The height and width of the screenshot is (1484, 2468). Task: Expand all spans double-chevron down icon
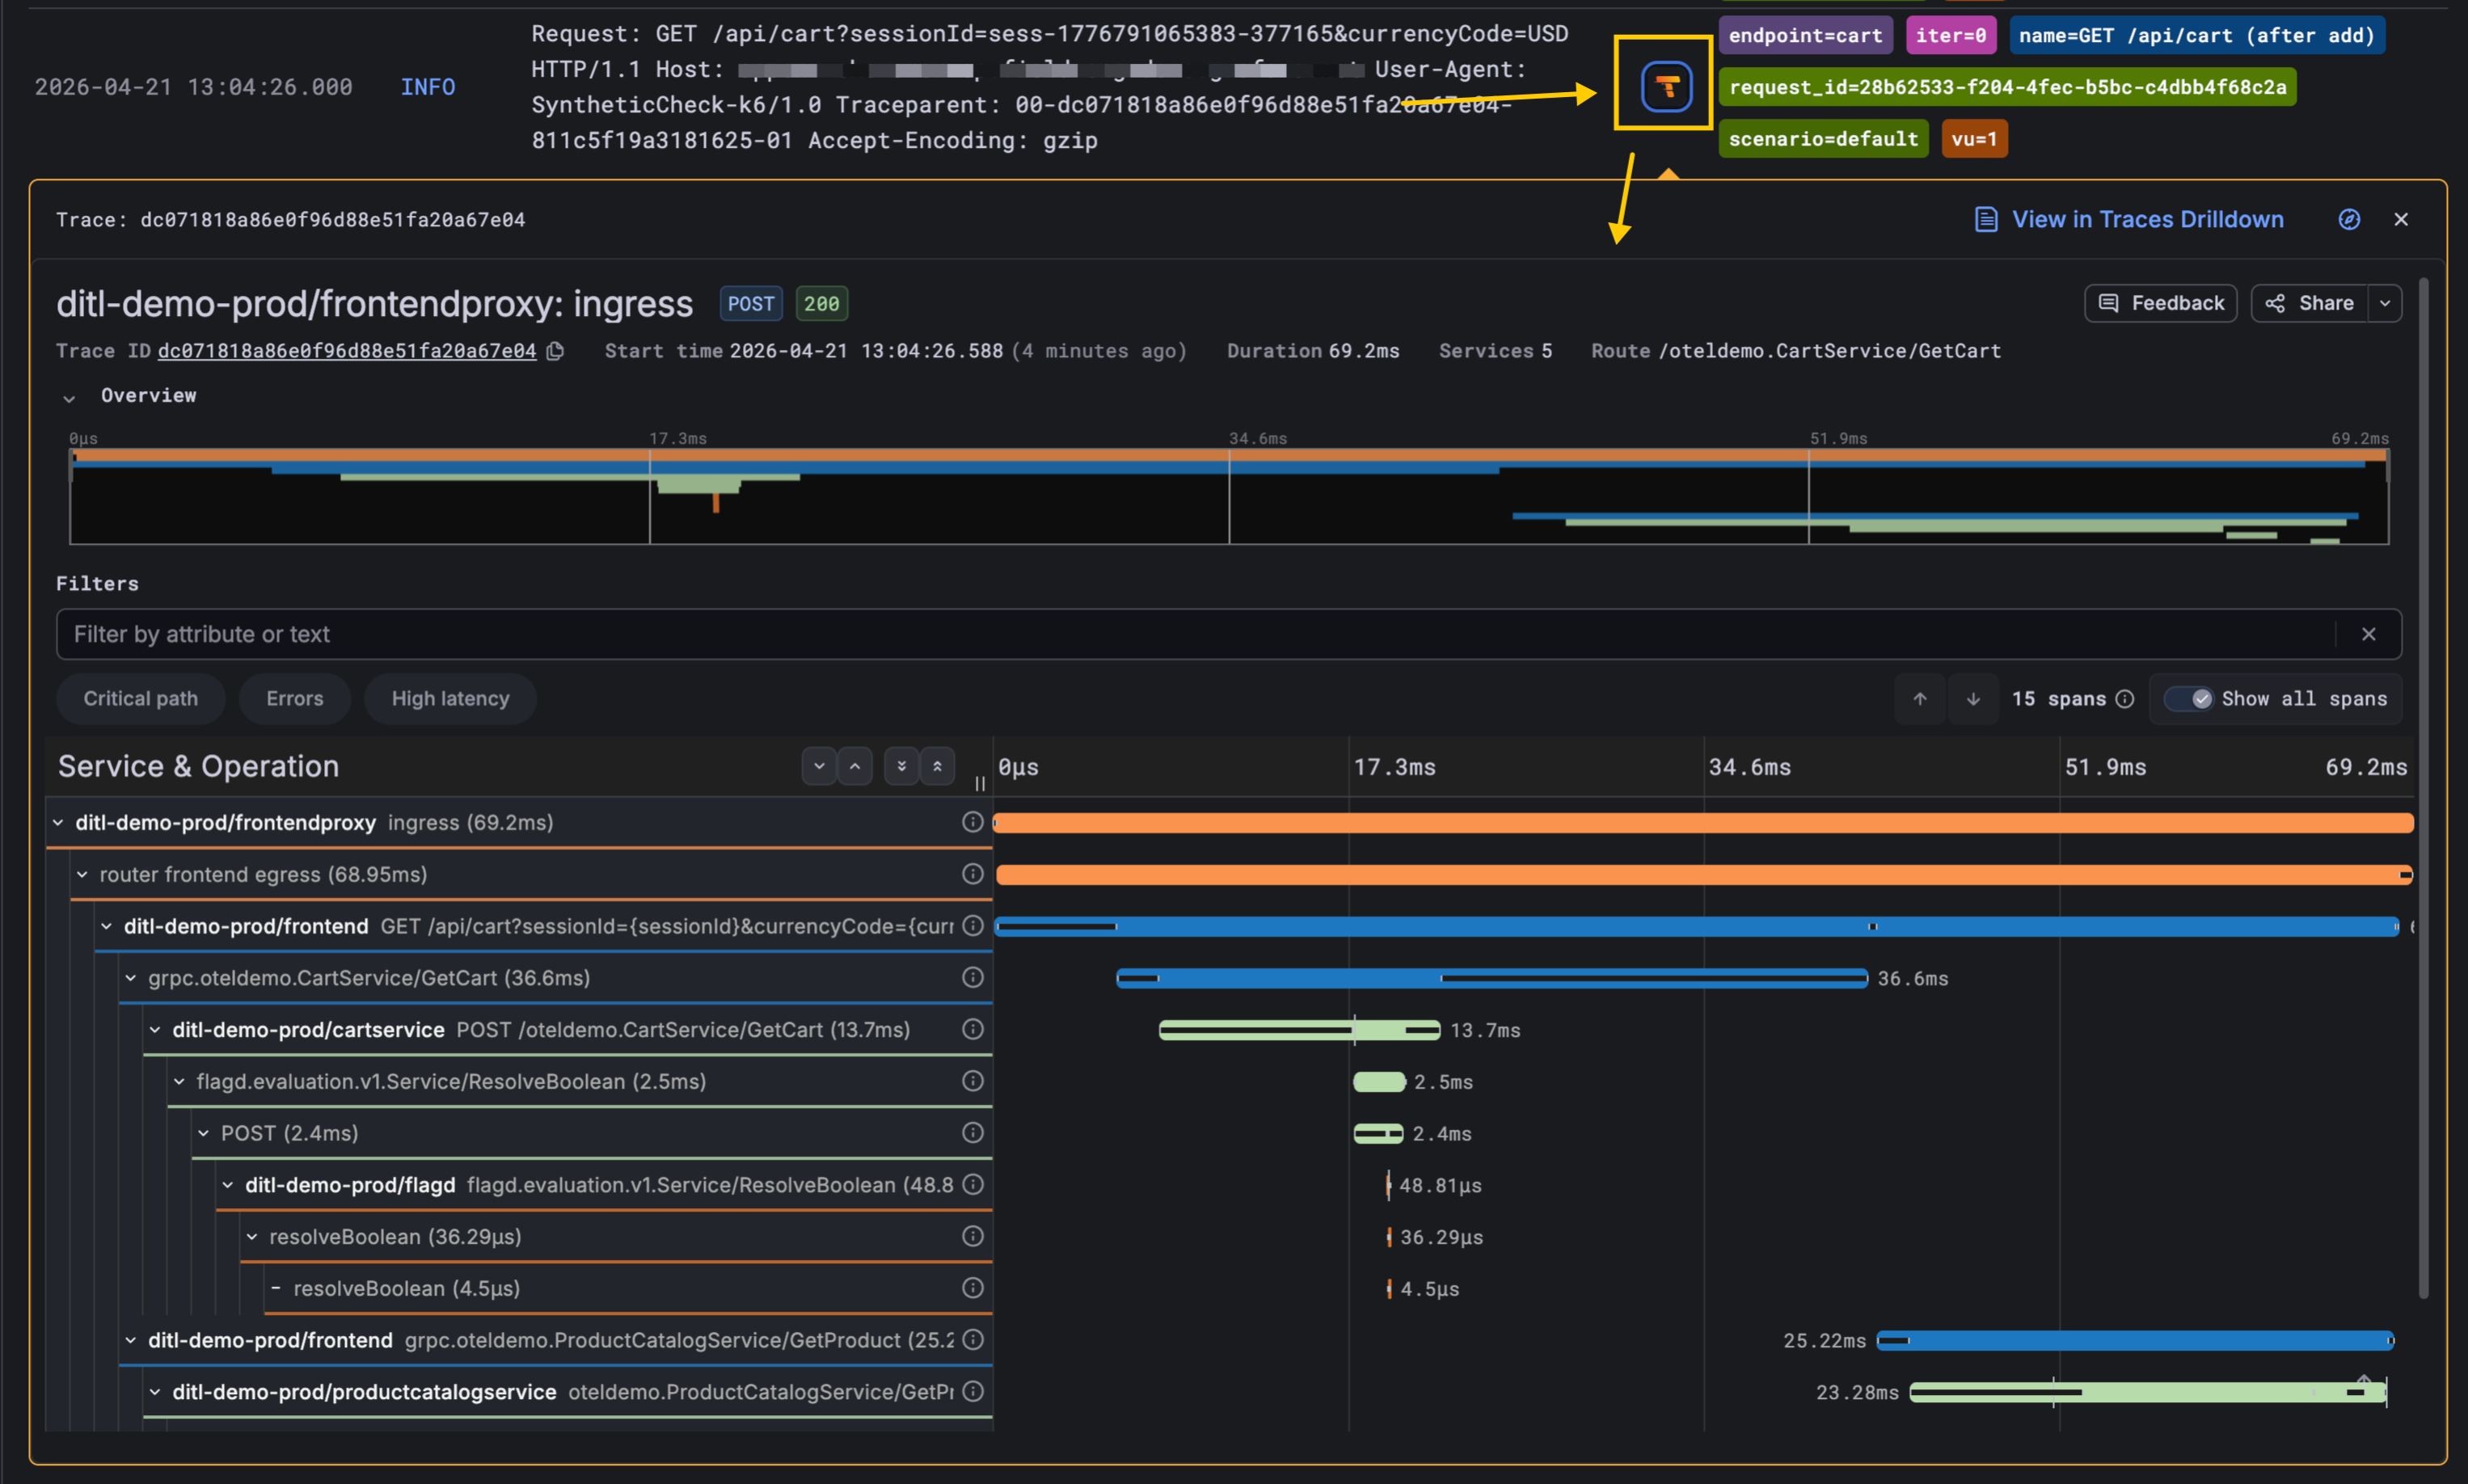(901, 766)
